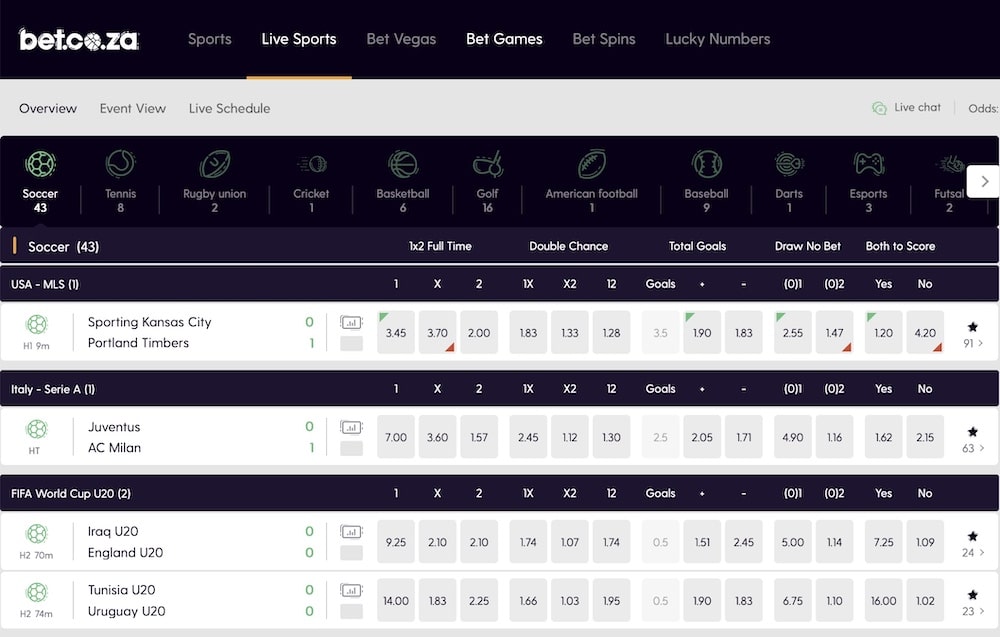Open the American football category icon
Image resolution: width=1000 pixels, height=637 pixels.
point(592,163)
